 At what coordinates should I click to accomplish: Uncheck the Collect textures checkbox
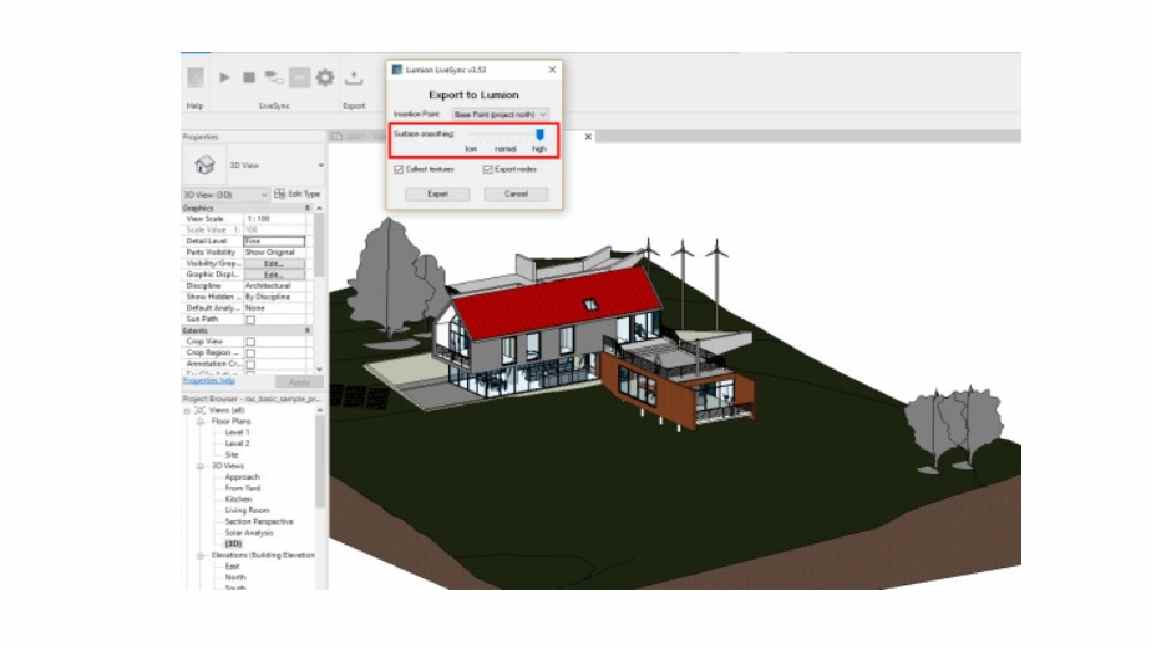(399, 170)
